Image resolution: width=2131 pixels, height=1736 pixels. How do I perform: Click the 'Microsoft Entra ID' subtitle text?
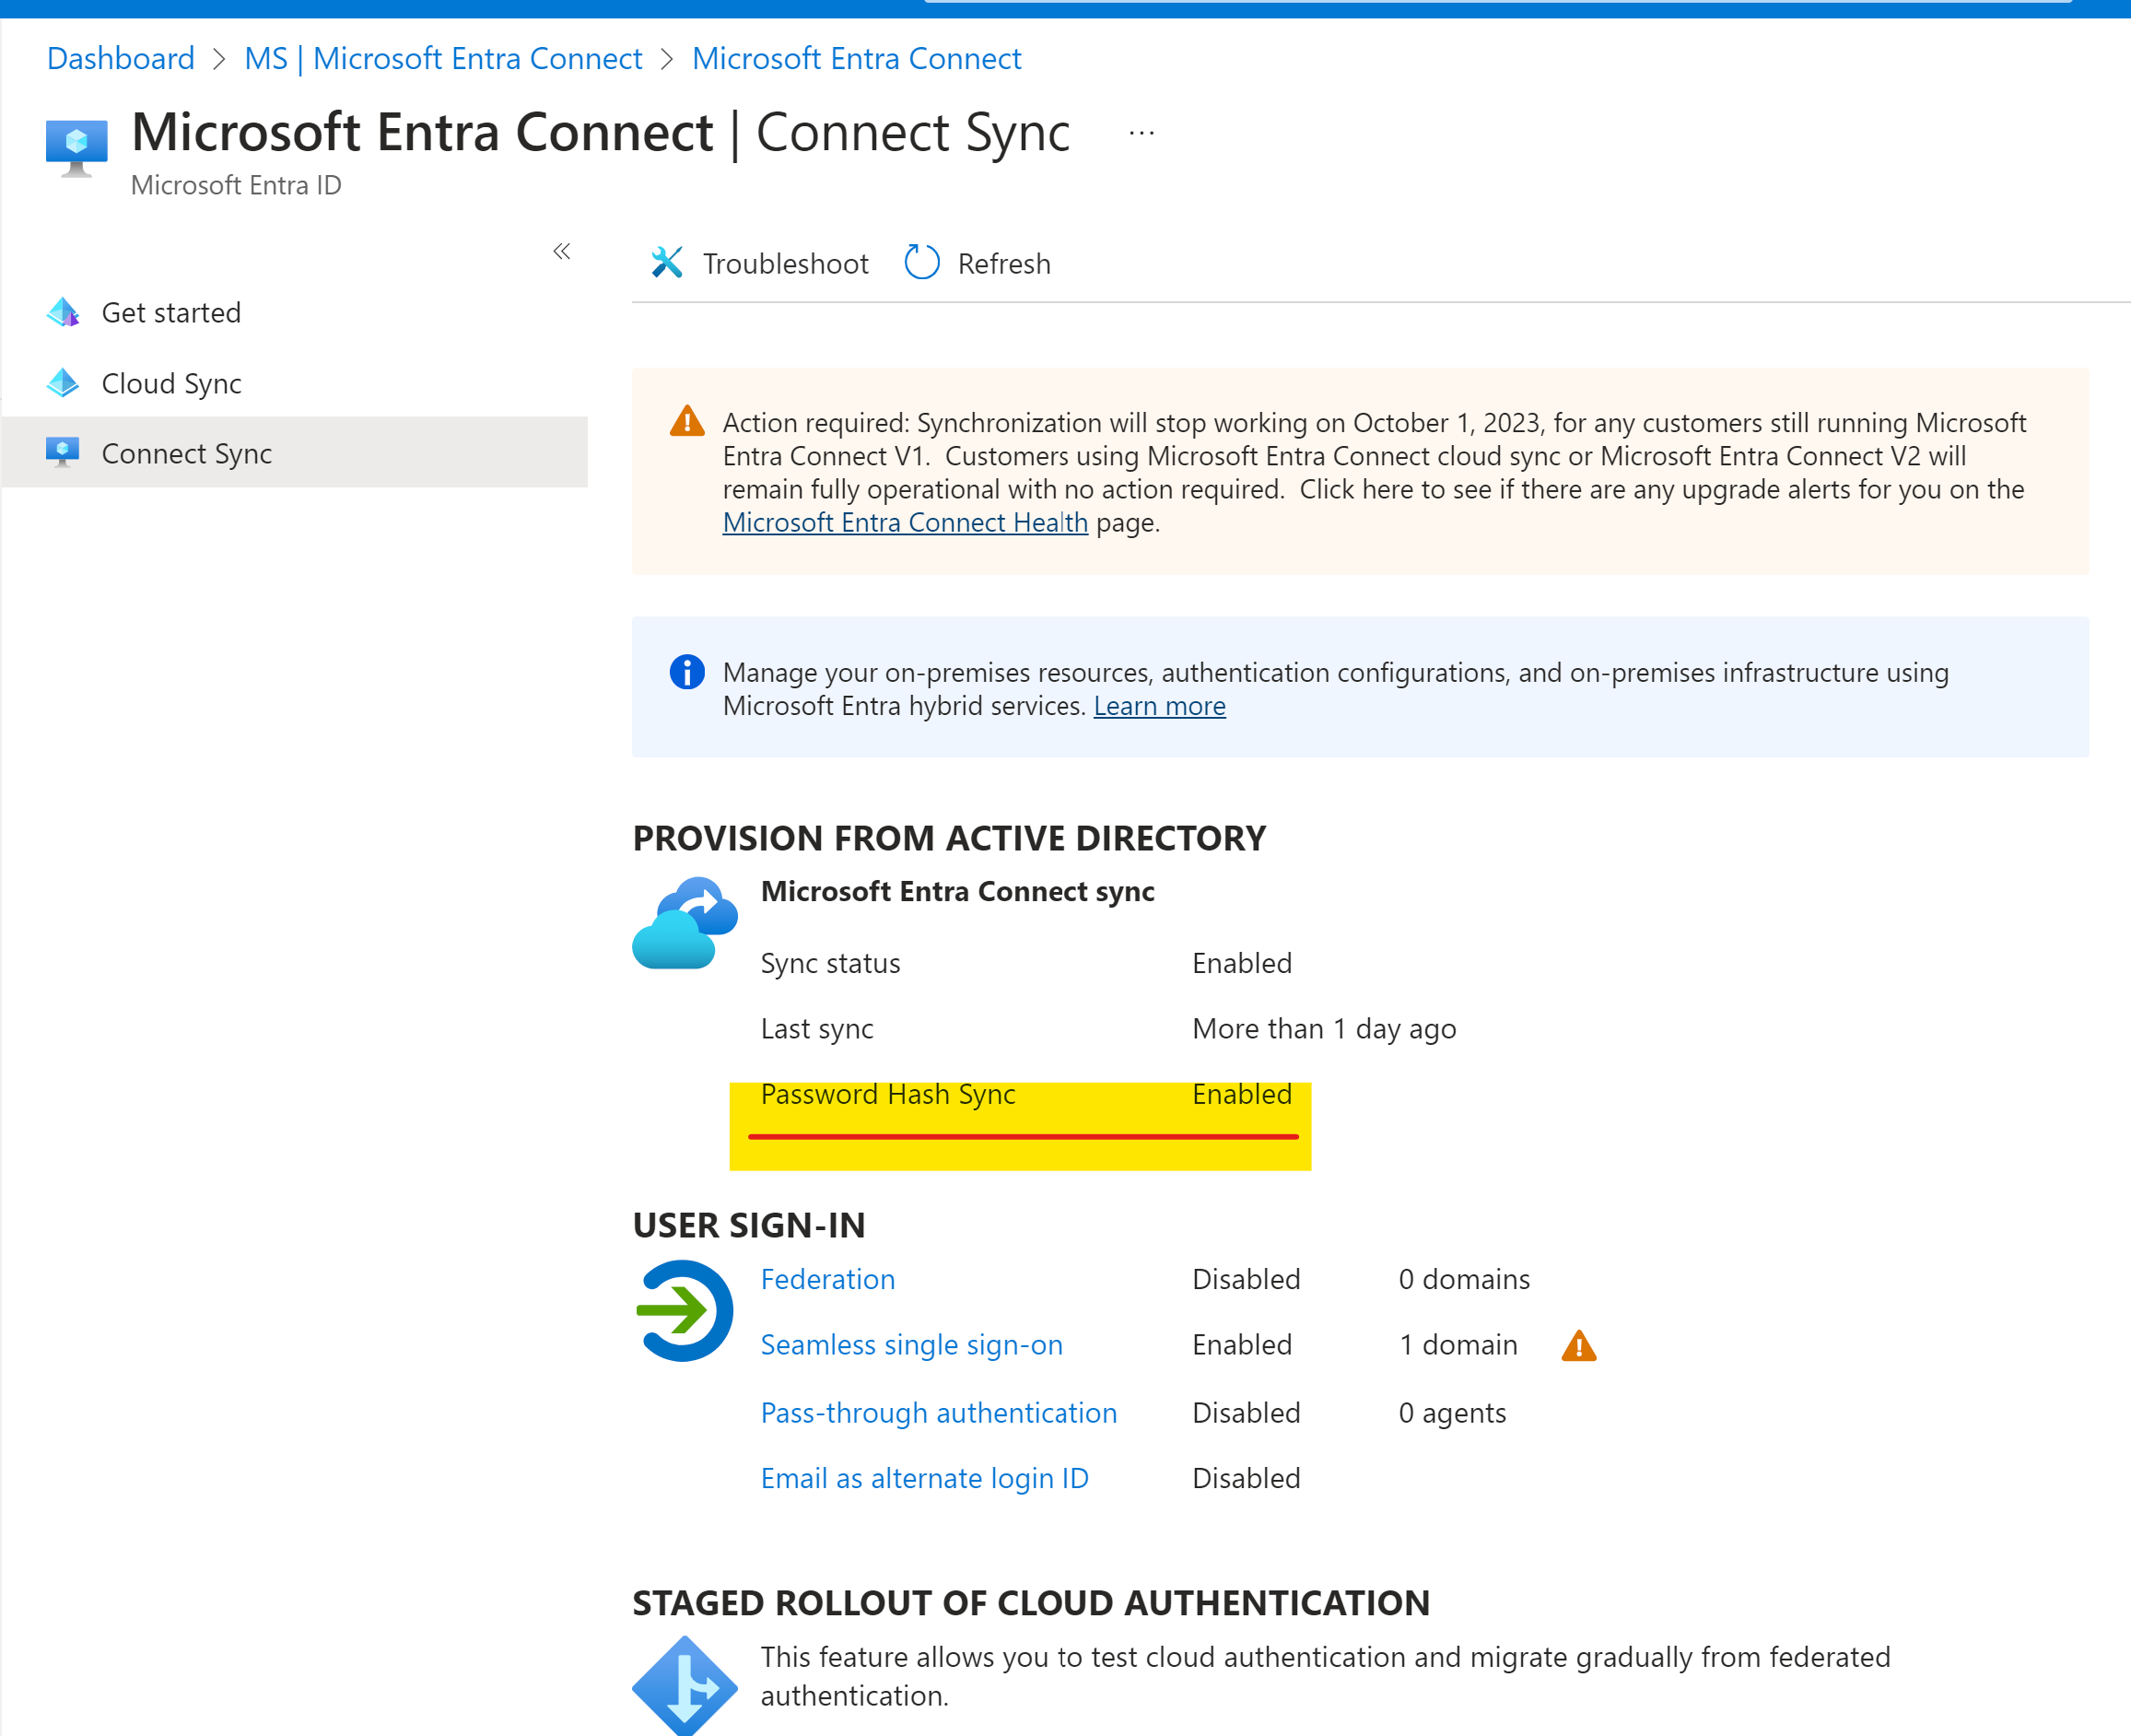tap(236, 185)
